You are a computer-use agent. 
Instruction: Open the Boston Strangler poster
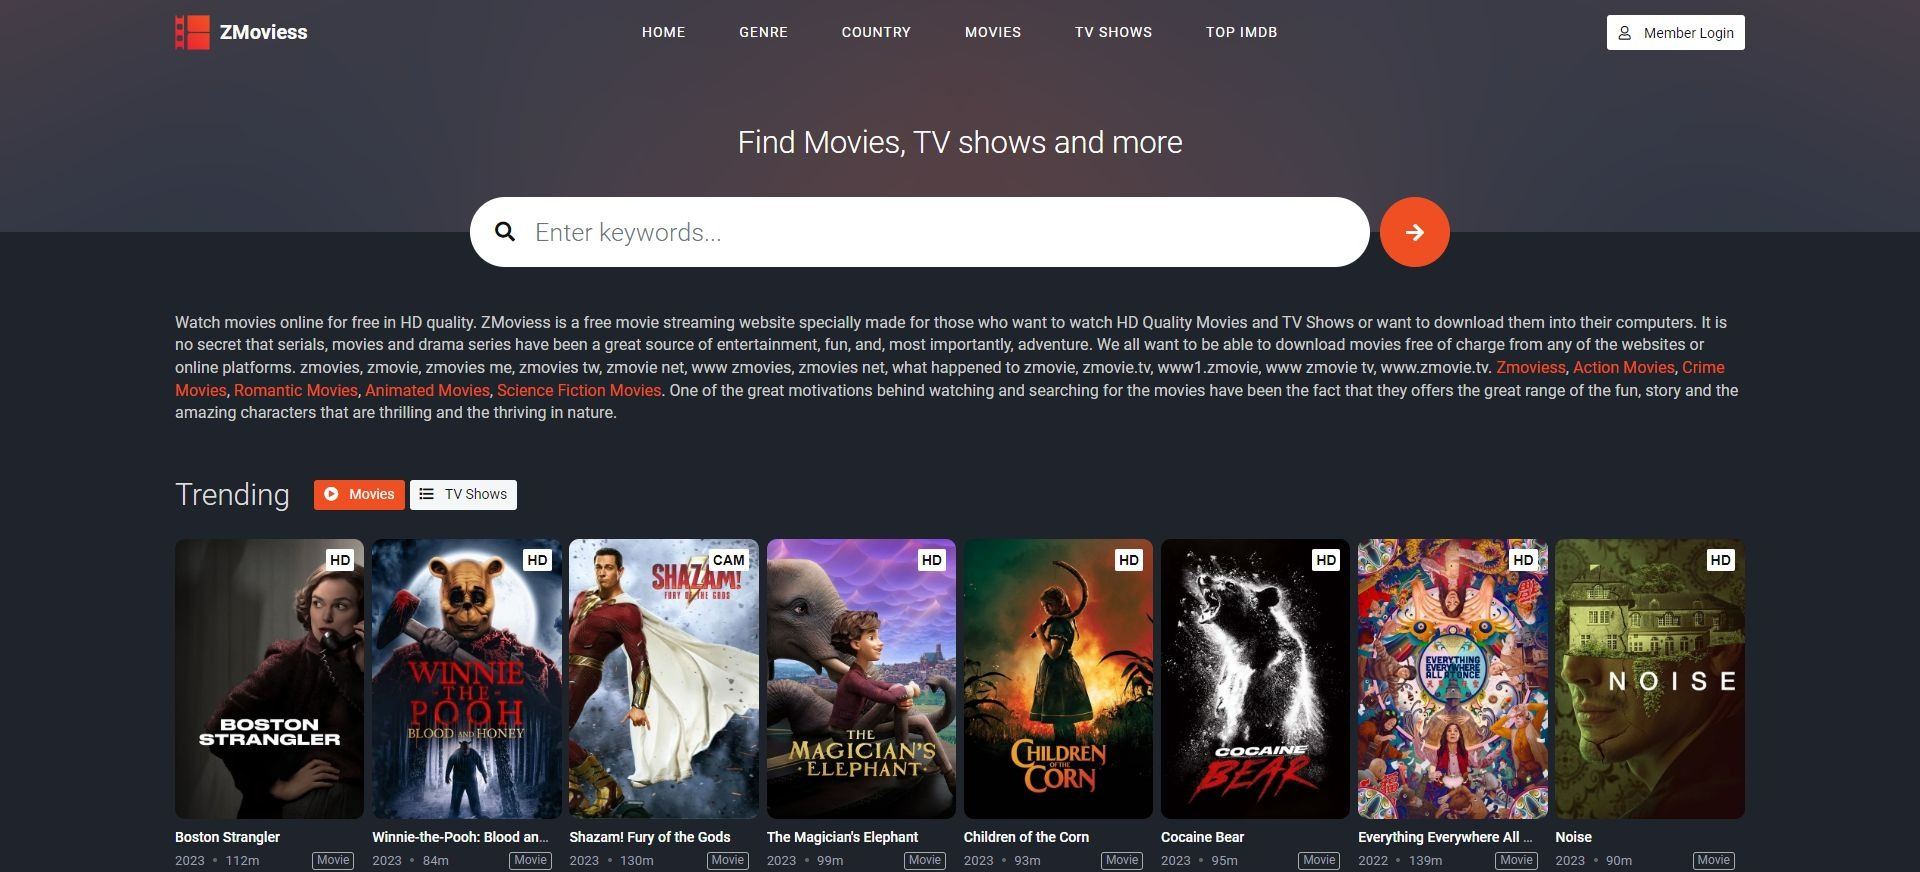pyautogui.click(x=269, y=679)
